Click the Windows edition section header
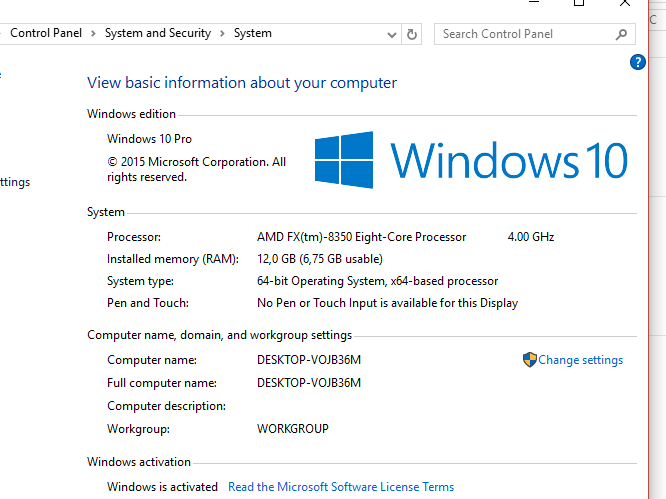The width and height of the screenshot is (666, 499). click(x=131, y=114)
